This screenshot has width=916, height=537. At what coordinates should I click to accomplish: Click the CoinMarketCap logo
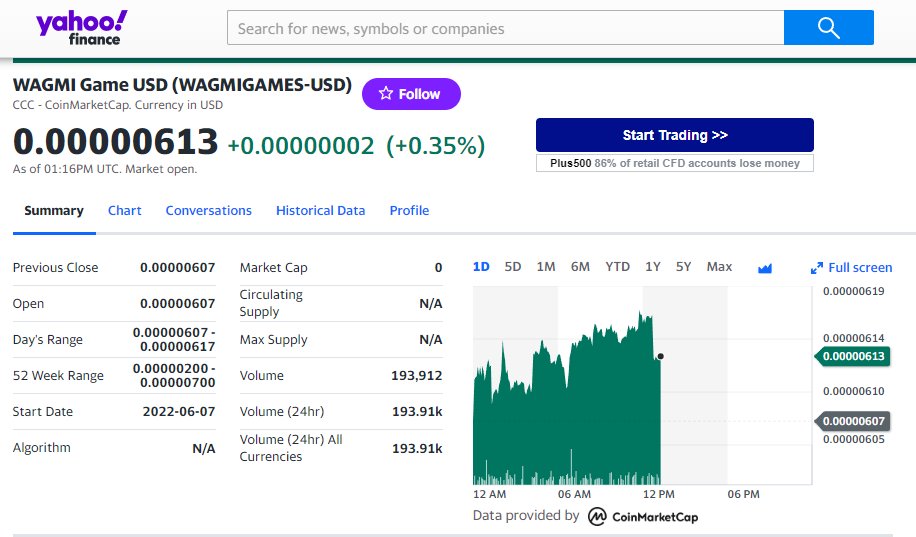point(643,517)
